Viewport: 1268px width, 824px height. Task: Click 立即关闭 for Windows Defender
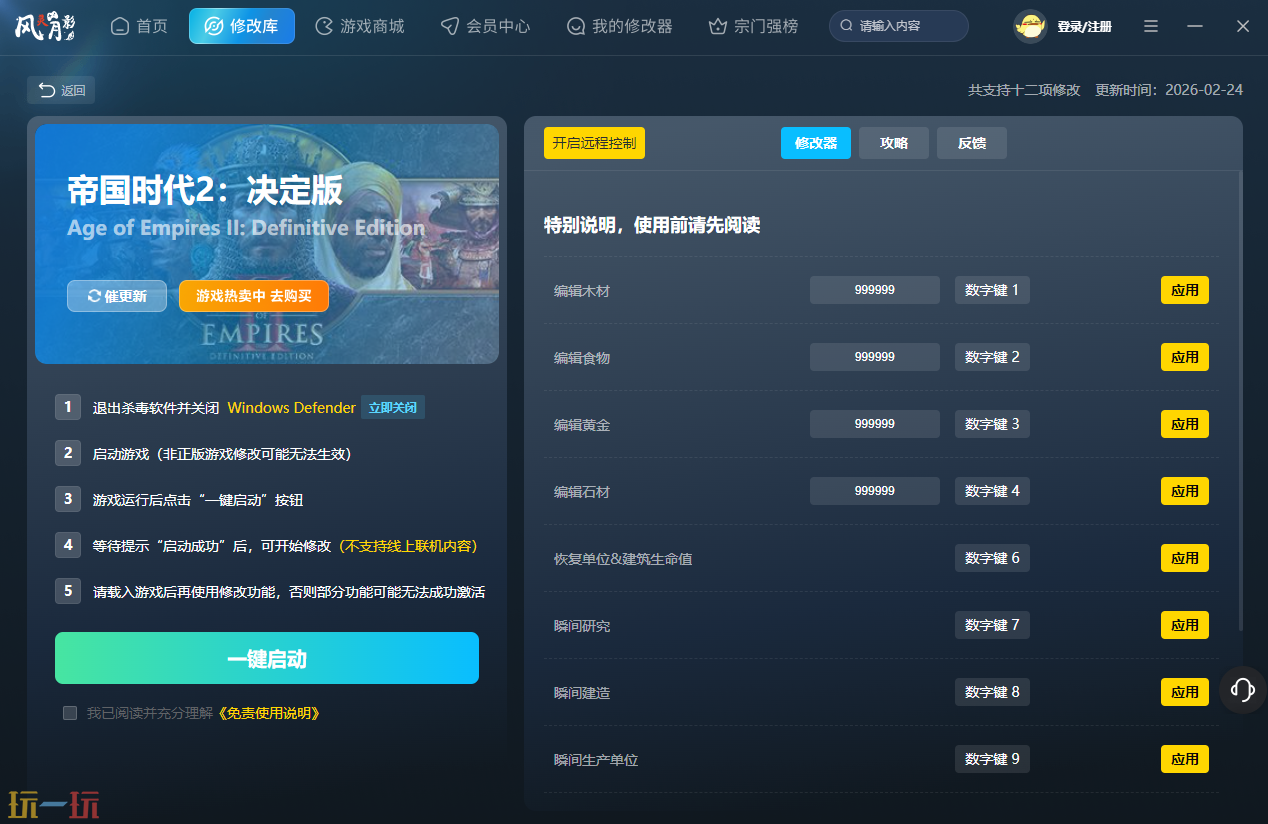point(393,407)
